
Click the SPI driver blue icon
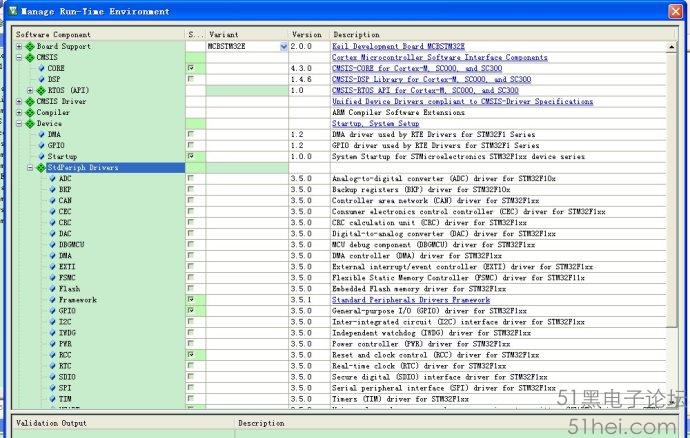click(52, 388)
